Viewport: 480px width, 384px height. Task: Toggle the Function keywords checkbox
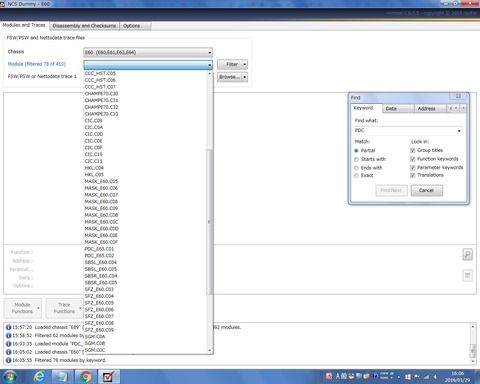click(413, 159)
